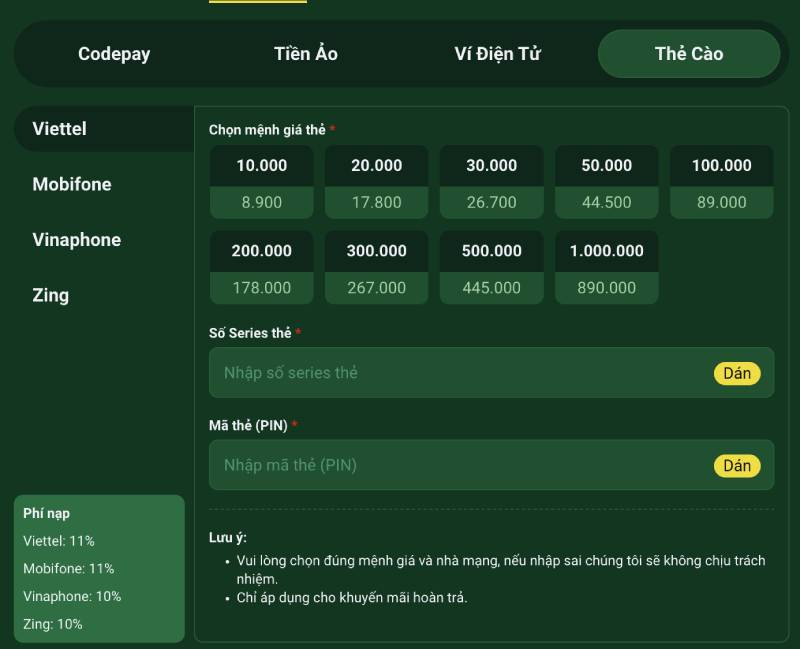The image size is (800, 649).
Task: Select the Mobifone provider
Action: click(x=72, y=184)
